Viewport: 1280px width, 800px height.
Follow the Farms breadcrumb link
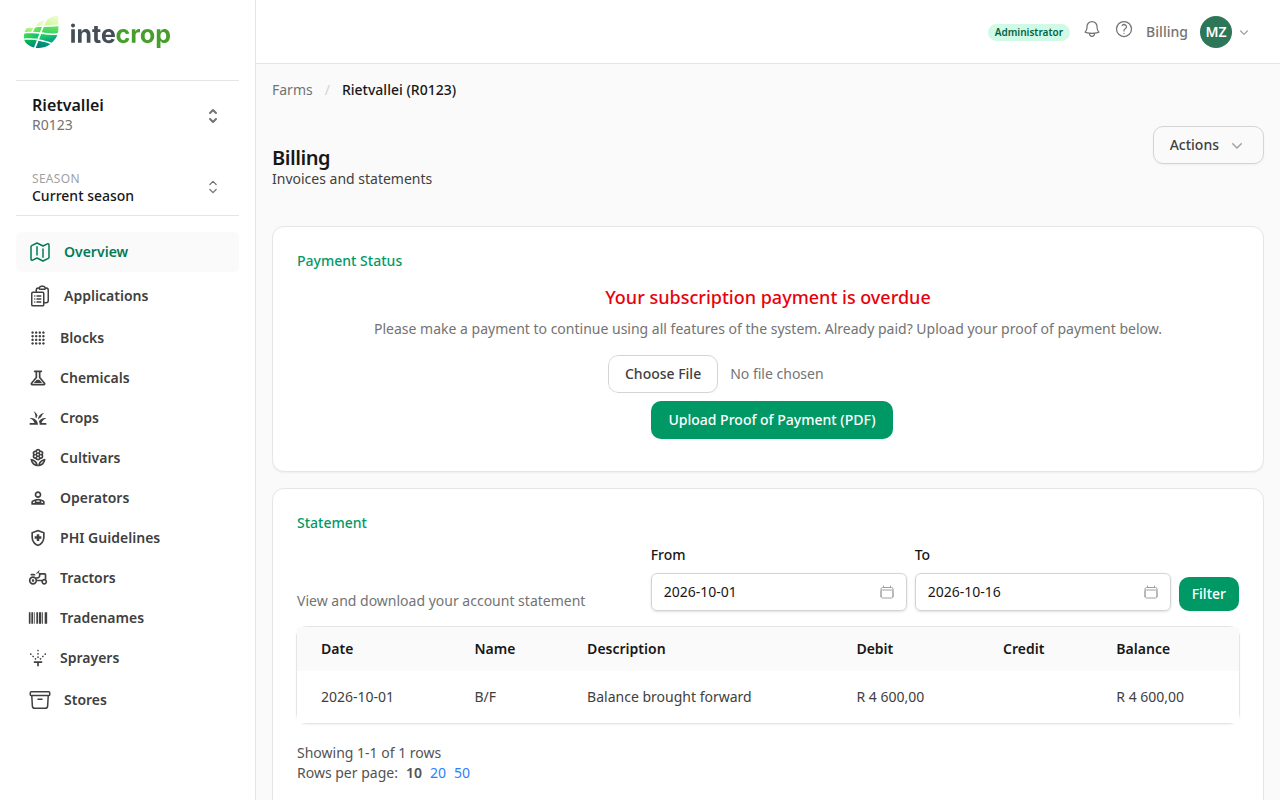pos(292,90)
